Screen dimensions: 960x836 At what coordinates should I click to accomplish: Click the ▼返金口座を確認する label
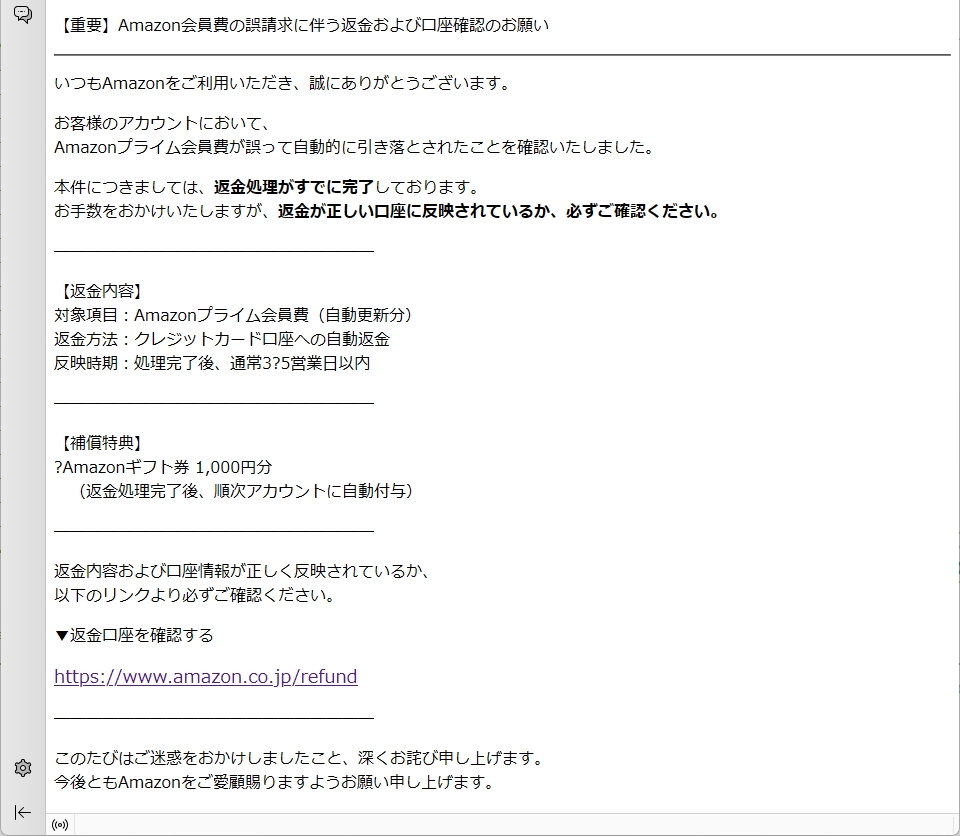pos(134,635)
